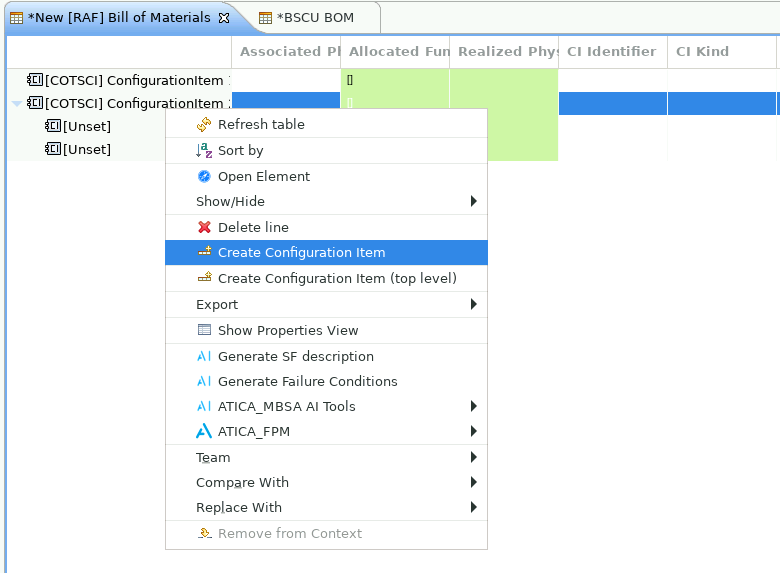Collapse the selected COTSCI ConfigurationItem row
The image size is (780, 573).
[x=16, y=103]
